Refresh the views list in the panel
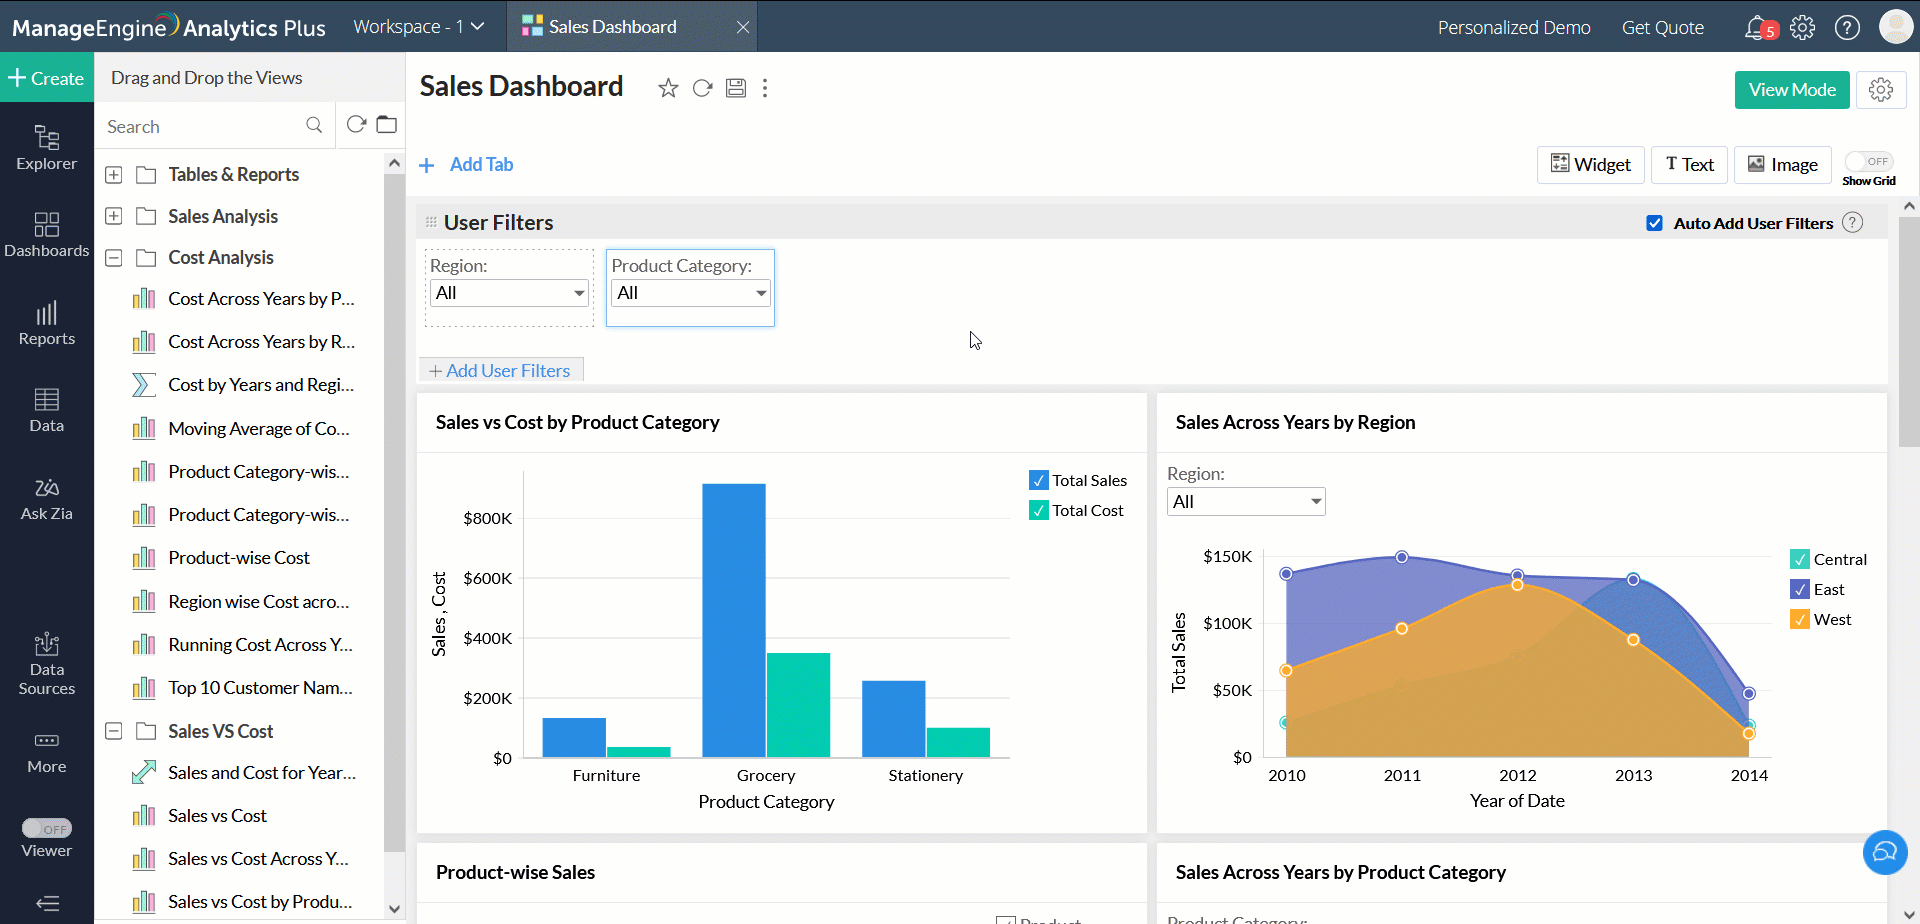This screenshot has width=1920, height=924. point(356,125)
